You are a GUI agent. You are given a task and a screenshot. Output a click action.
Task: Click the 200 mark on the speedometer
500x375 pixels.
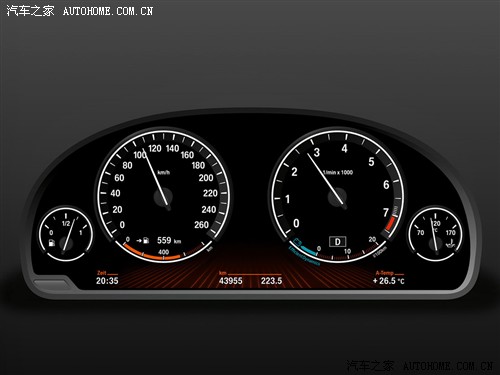point(206,178)
